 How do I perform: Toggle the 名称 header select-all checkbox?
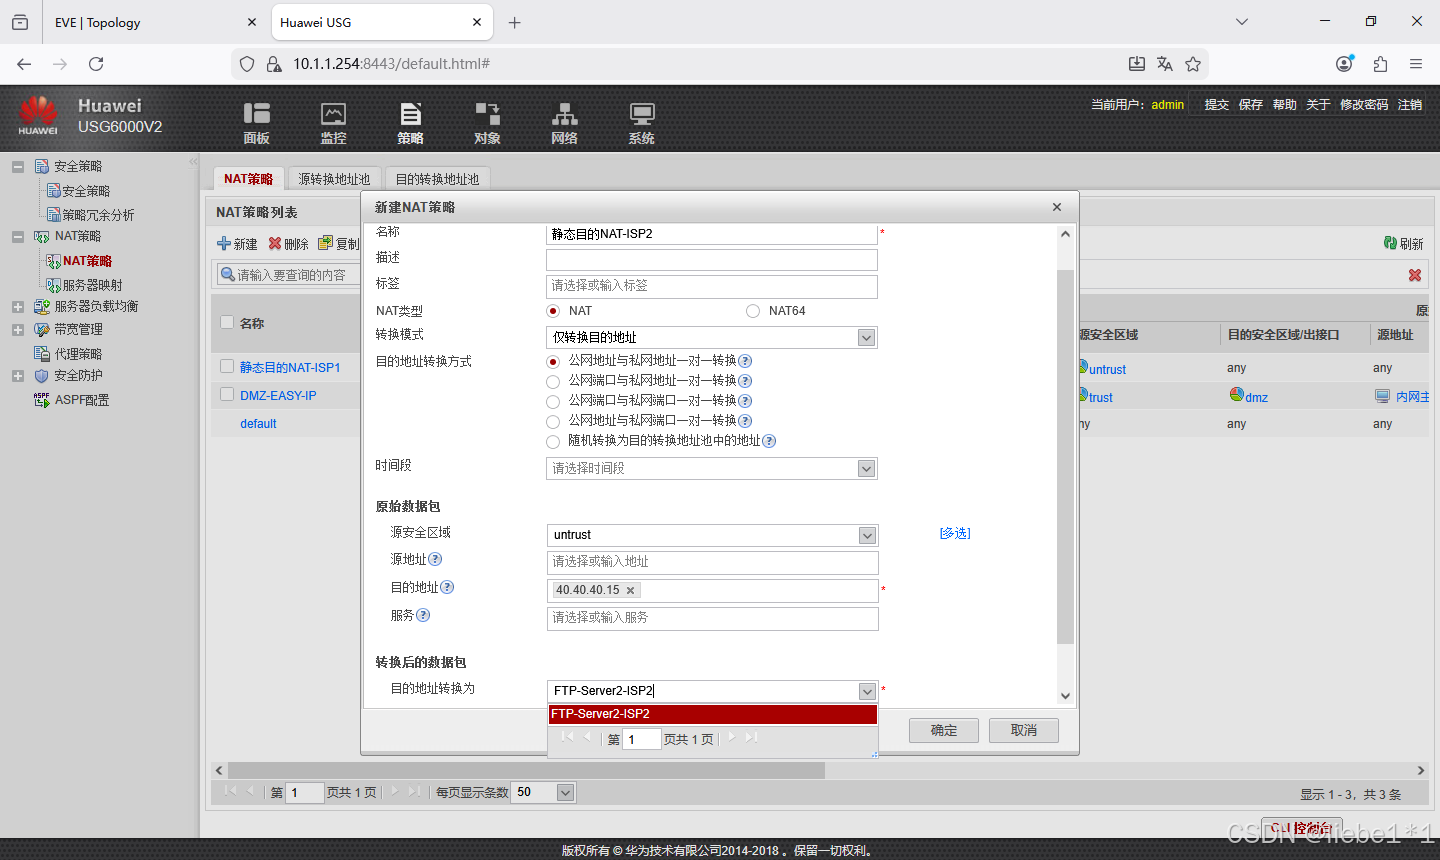coord(227,322)
